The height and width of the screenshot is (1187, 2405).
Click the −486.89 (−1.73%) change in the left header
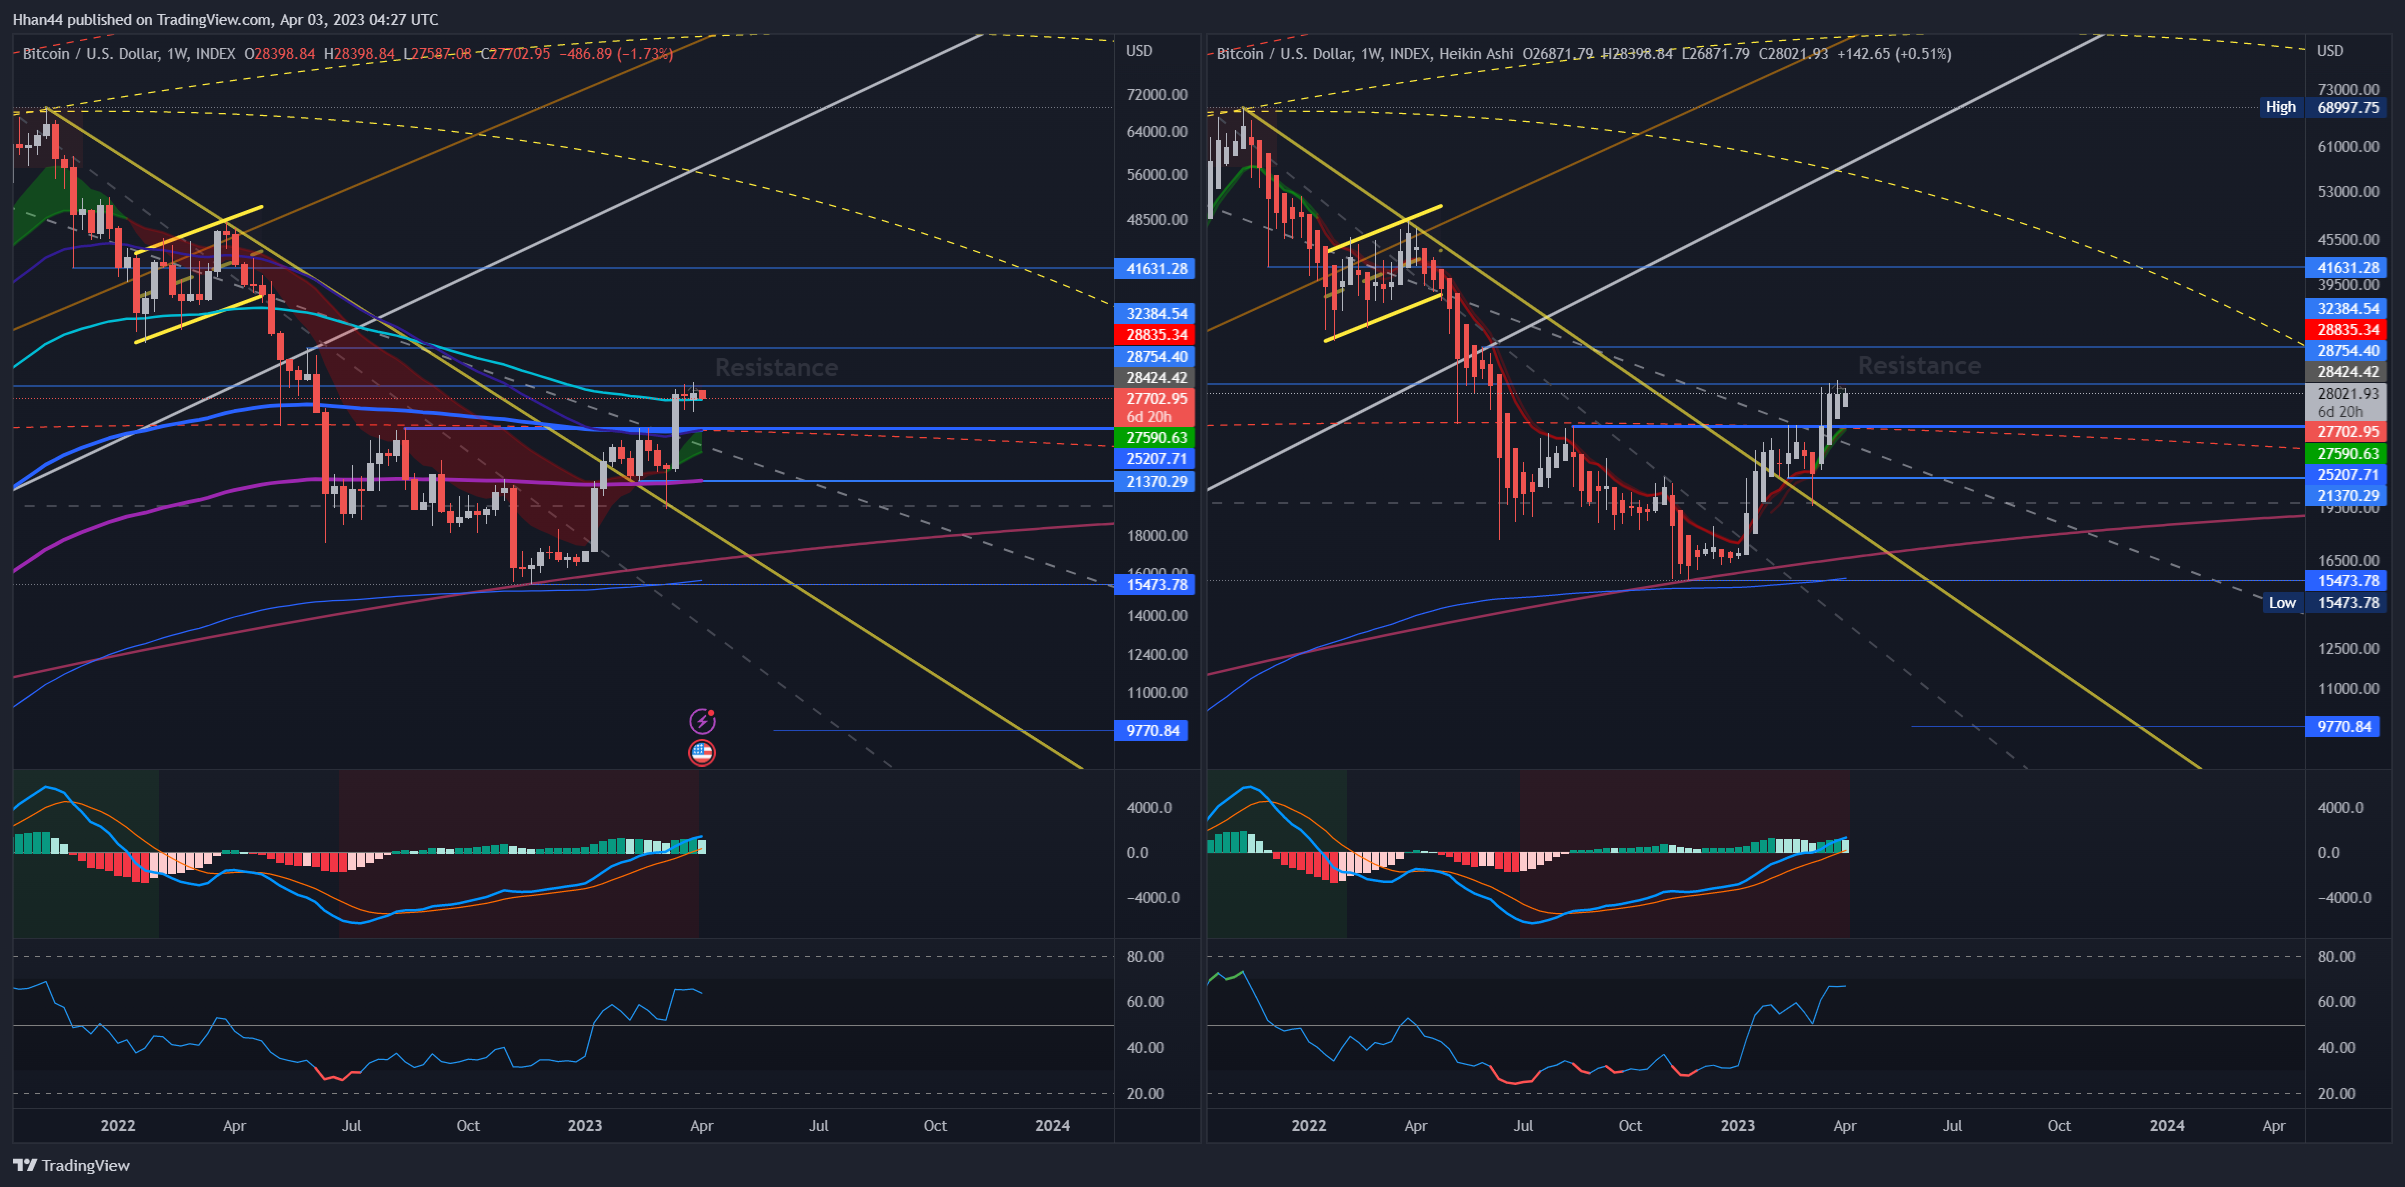[x=616, y=54]
